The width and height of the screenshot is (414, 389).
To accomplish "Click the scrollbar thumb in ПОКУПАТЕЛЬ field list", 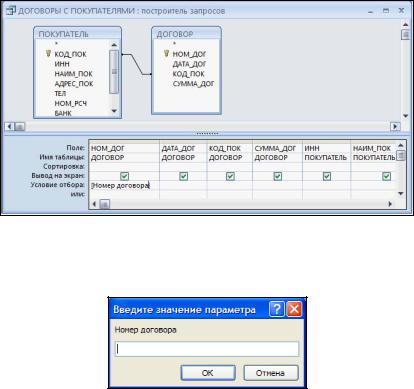I will click(114, 72).
